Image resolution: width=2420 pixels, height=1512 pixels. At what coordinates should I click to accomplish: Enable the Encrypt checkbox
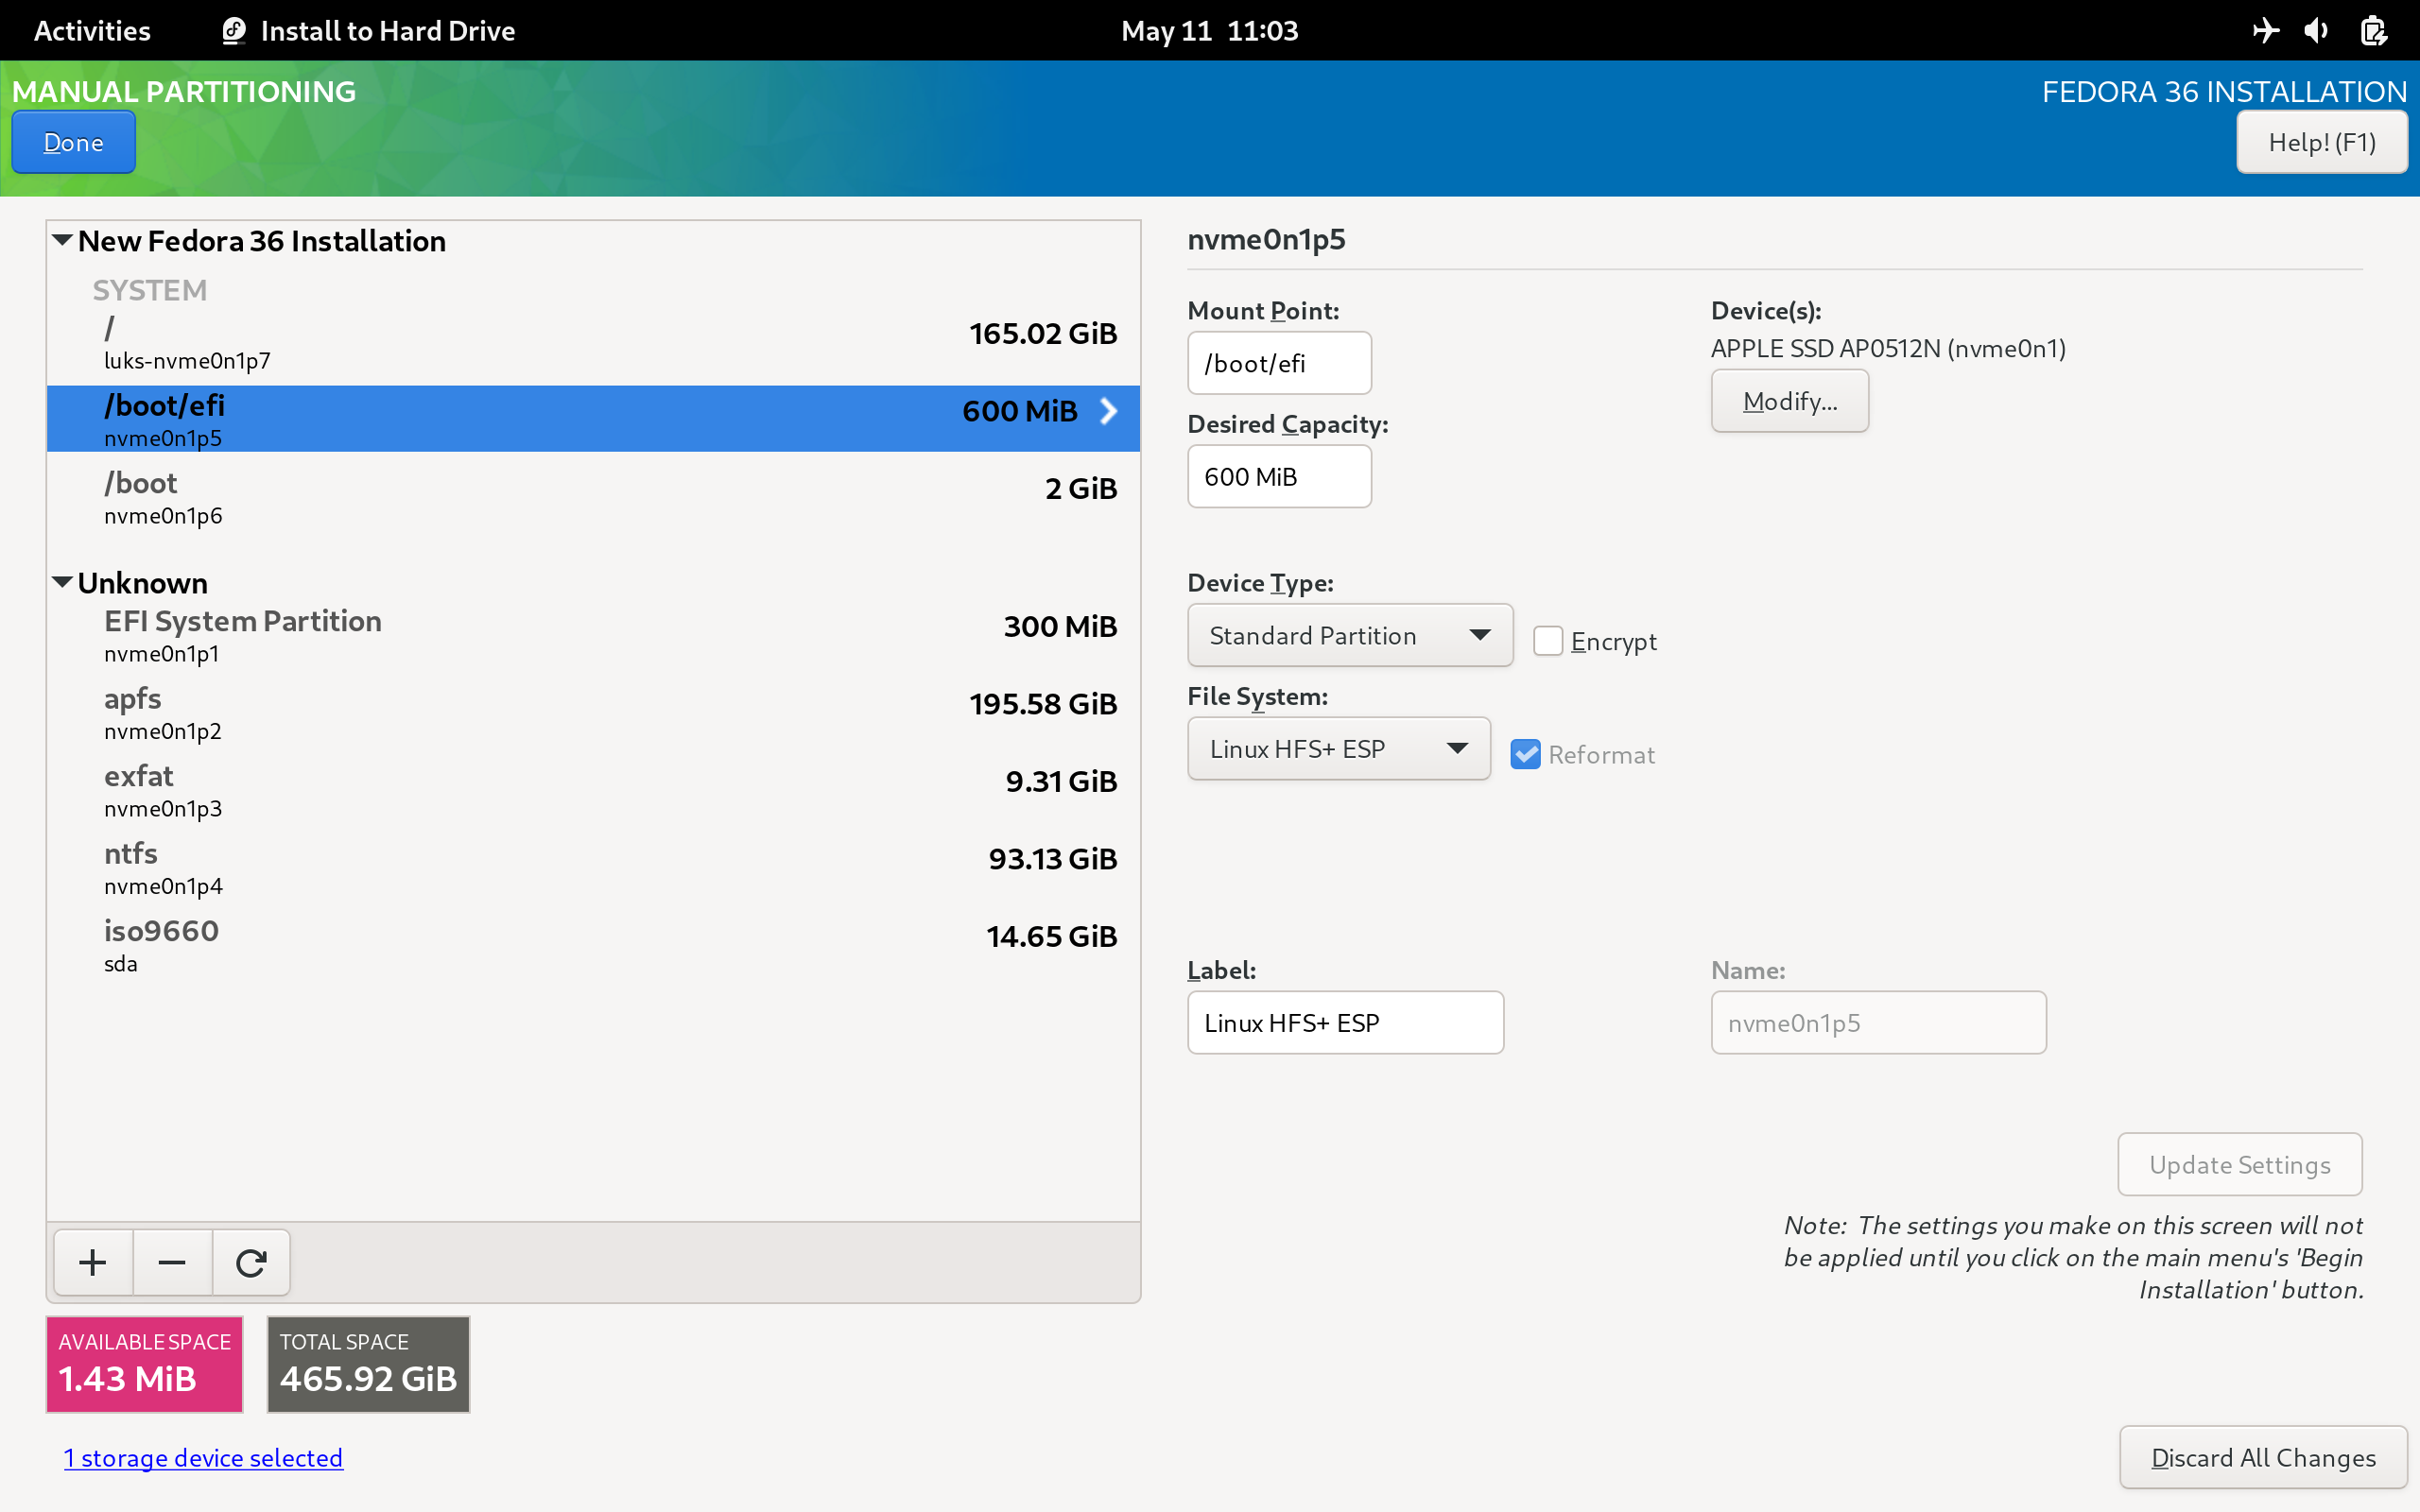click(1547, 641)
